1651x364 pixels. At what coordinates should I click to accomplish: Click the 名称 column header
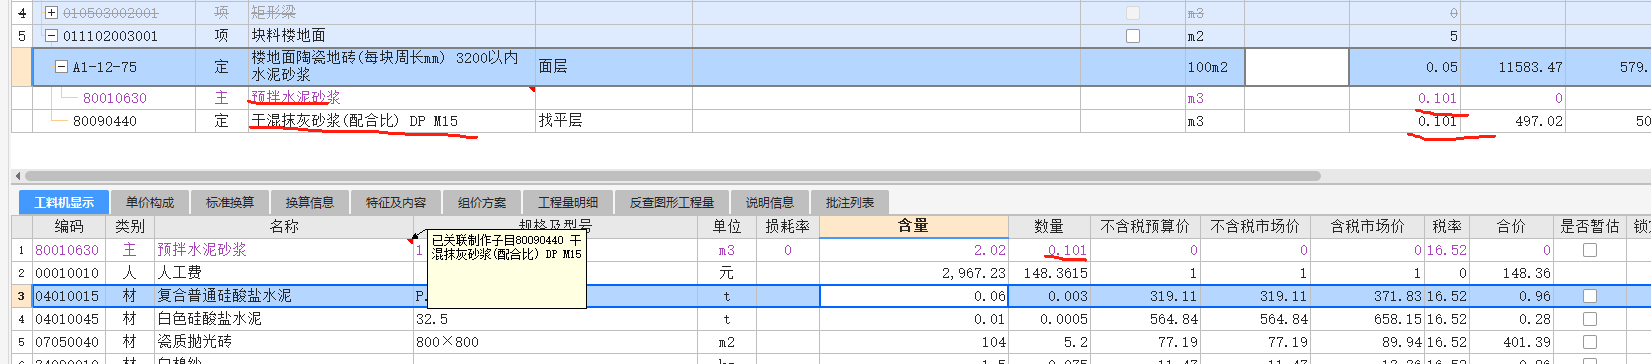pos(284,227)
